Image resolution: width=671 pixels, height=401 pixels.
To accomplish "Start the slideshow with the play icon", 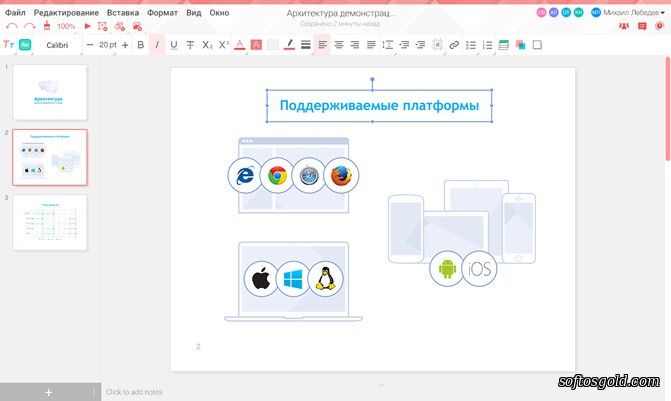I will coord(88,26).
